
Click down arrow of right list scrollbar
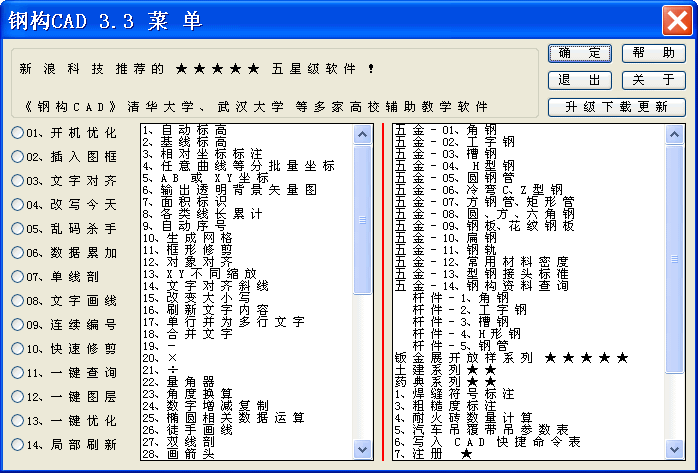[x=674, y=449]
